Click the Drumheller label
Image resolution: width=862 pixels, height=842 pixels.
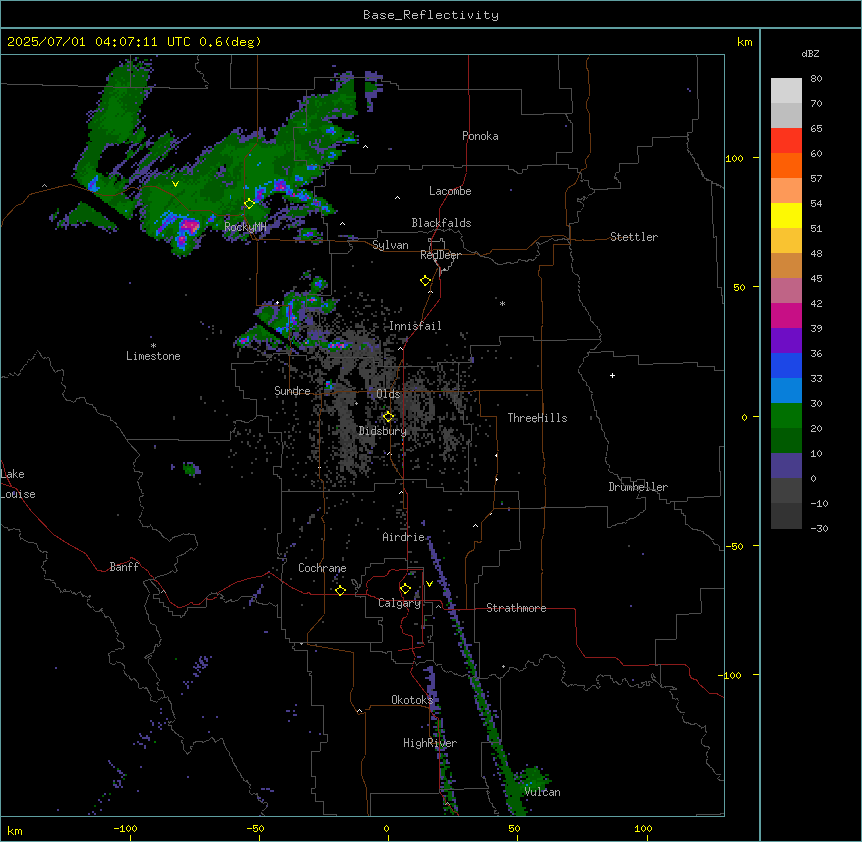[638, 487]
